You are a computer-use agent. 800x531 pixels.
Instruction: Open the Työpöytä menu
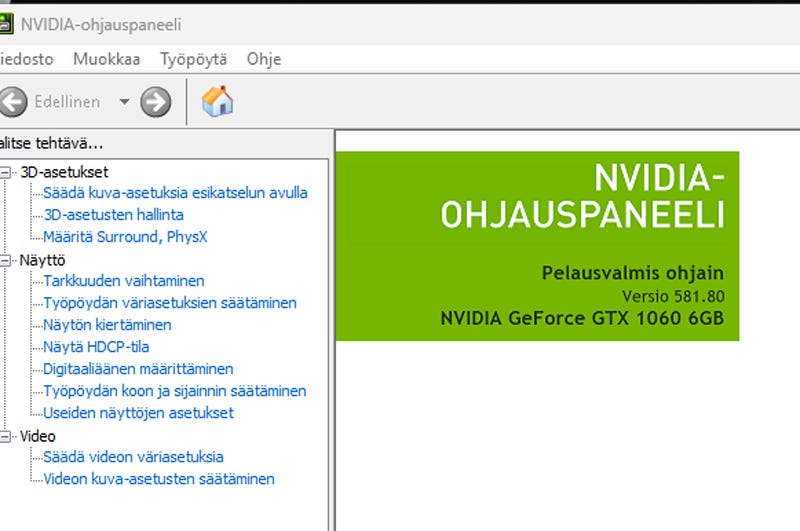pos(193,59)
